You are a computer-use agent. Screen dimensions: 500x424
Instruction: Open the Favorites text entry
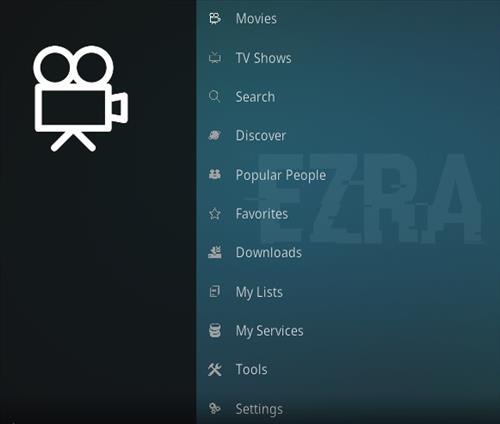click(262, 214)
